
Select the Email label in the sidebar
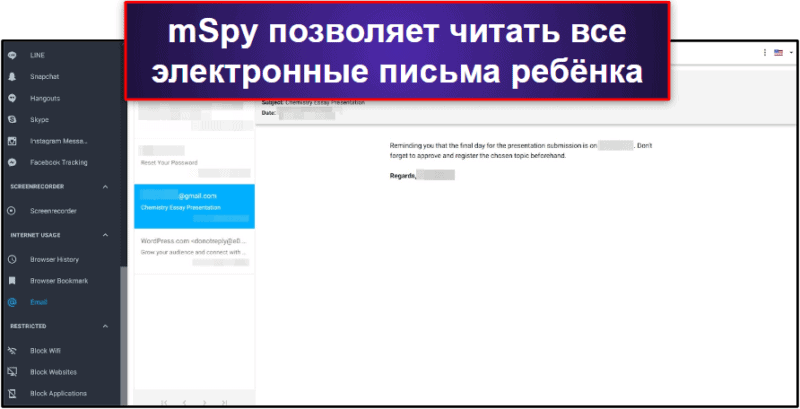[x=39, y=302]
